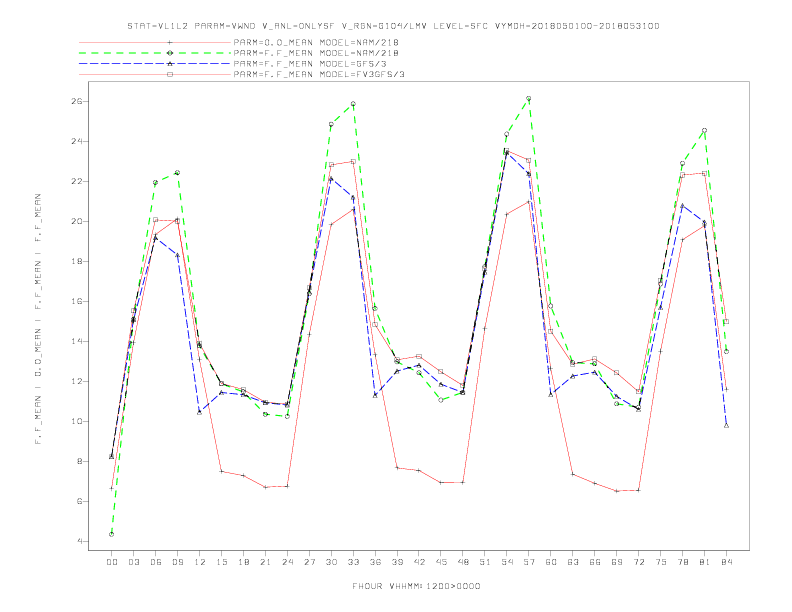Click y-axis tick label 16

coord(79,301)
